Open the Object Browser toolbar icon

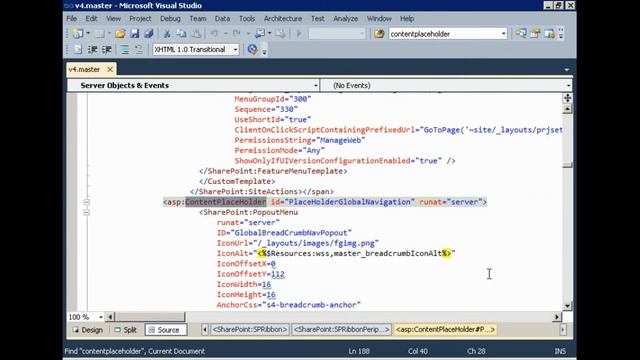549,34
